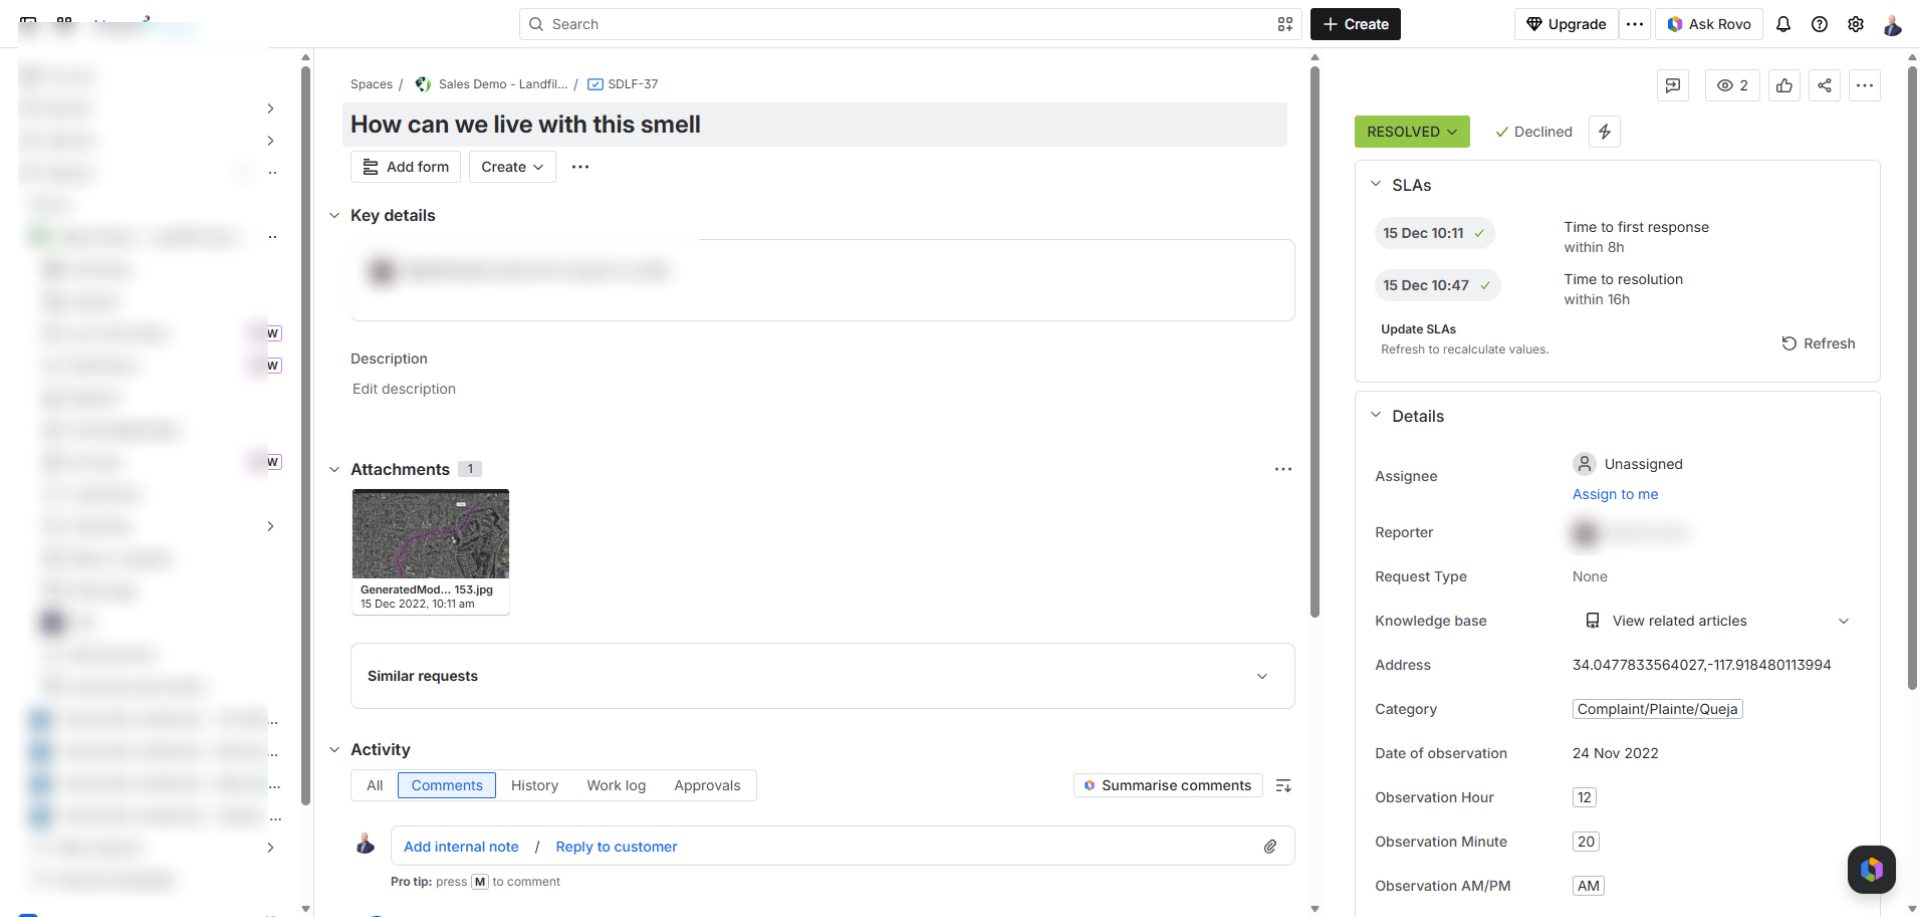This screenshot has height=917, width=1920.
Task: Open the Sales Demo - Landfil... breadcrumb
Action: click(503, 84)
